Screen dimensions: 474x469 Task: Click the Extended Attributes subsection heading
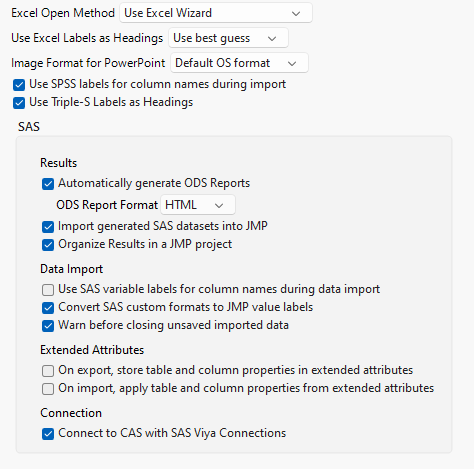(x=92, y=350)
